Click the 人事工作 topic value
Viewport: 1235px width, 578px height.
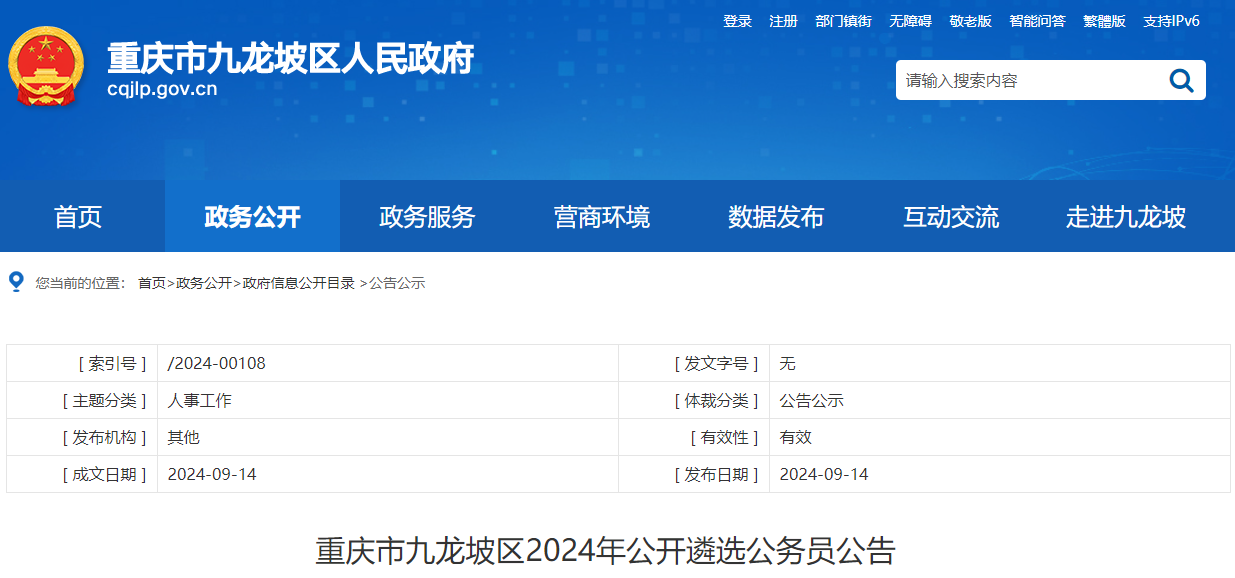[200, 400]
